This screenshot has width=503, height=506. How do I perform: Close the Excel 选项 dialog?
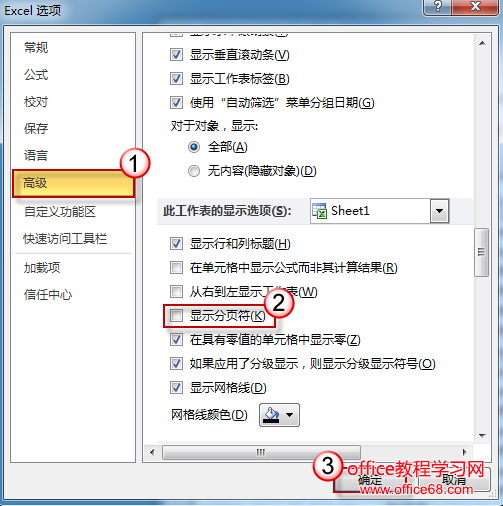pos(475,7)
